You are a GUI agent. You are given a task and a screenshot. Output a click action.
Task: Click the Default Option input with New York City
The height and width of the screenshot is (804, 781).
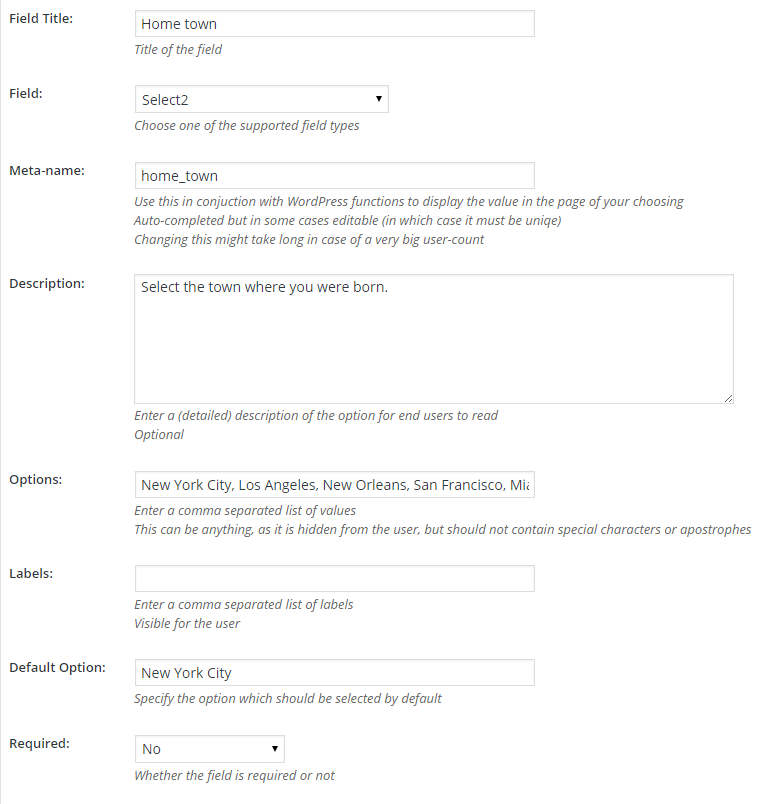[x=334, y=673]
